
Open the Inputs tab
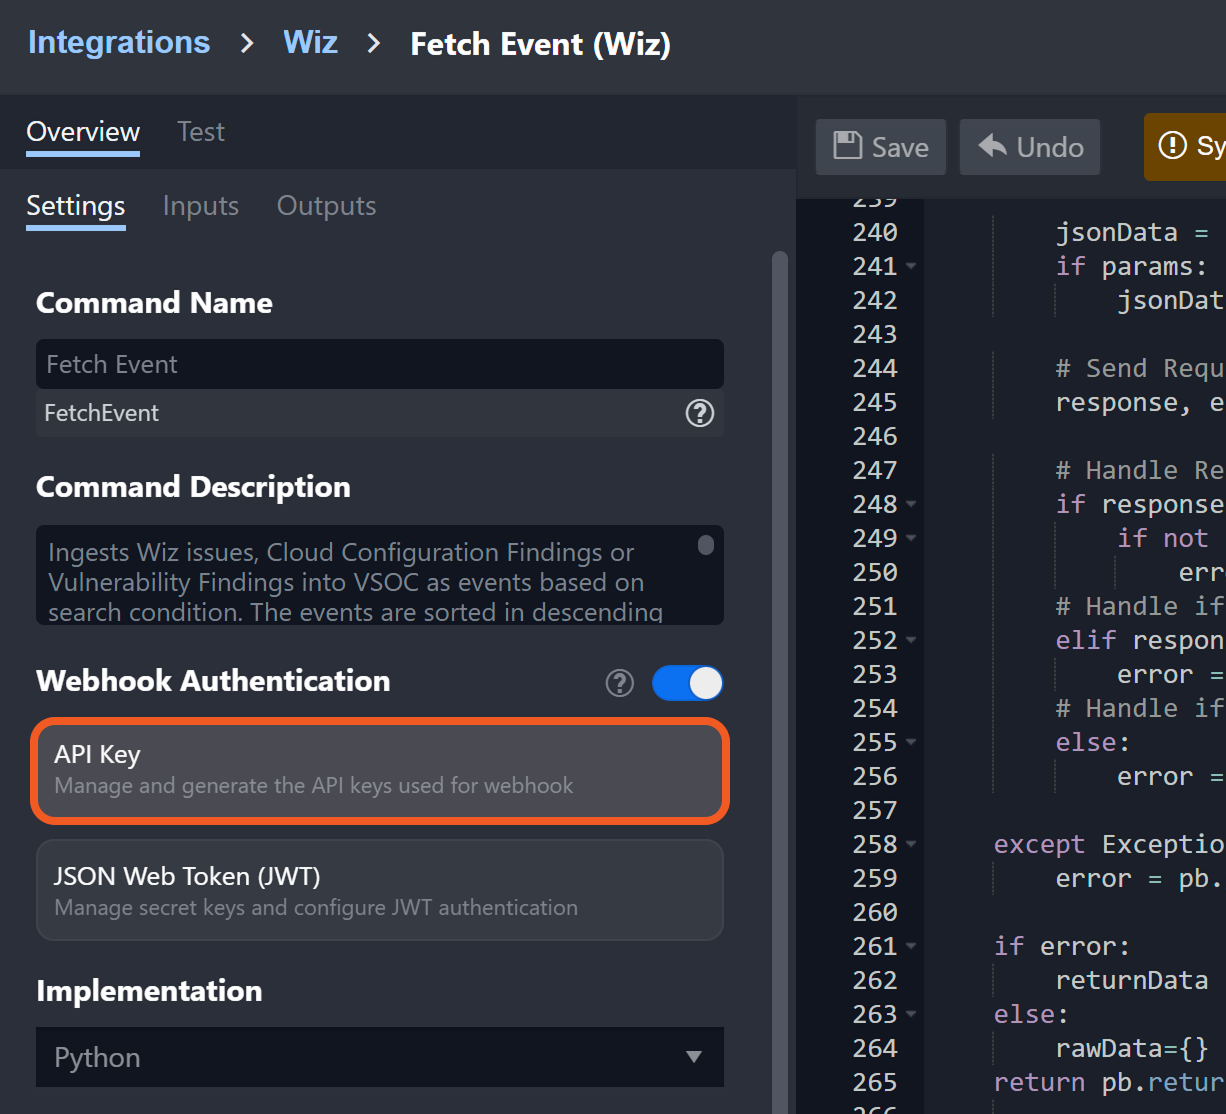(x=201, y=206)
